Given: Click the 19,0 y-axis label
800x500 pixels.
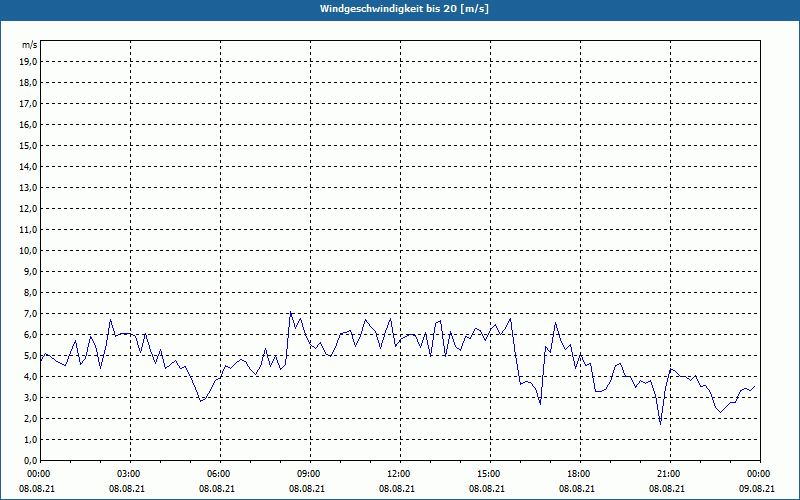Looking at the screenshot, I should tap(28, 62).
